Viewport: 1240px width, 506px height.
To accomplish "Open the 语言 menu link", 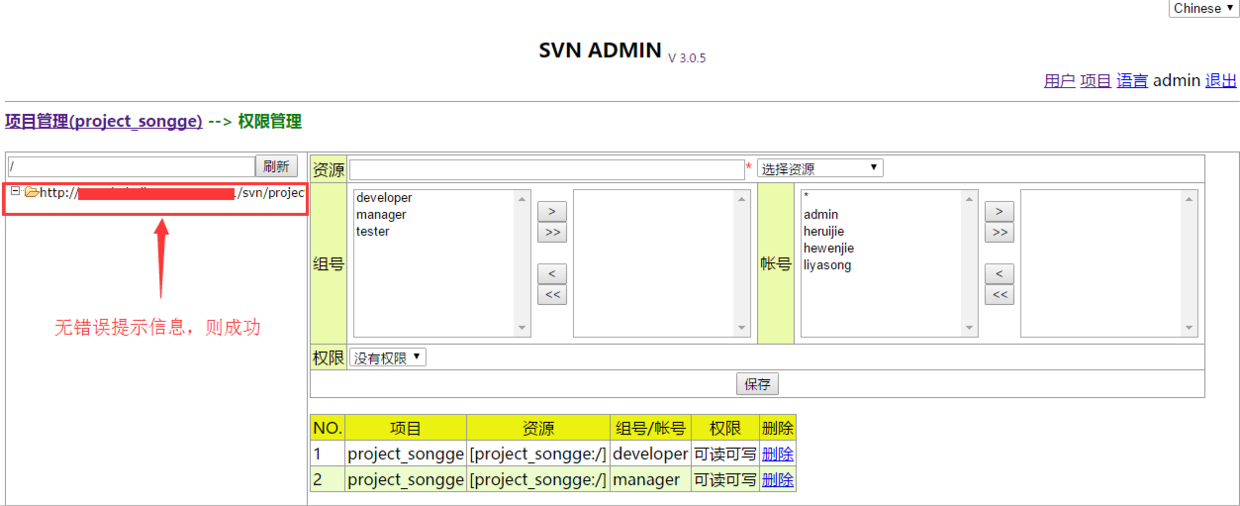I will tap(1132, 81).
